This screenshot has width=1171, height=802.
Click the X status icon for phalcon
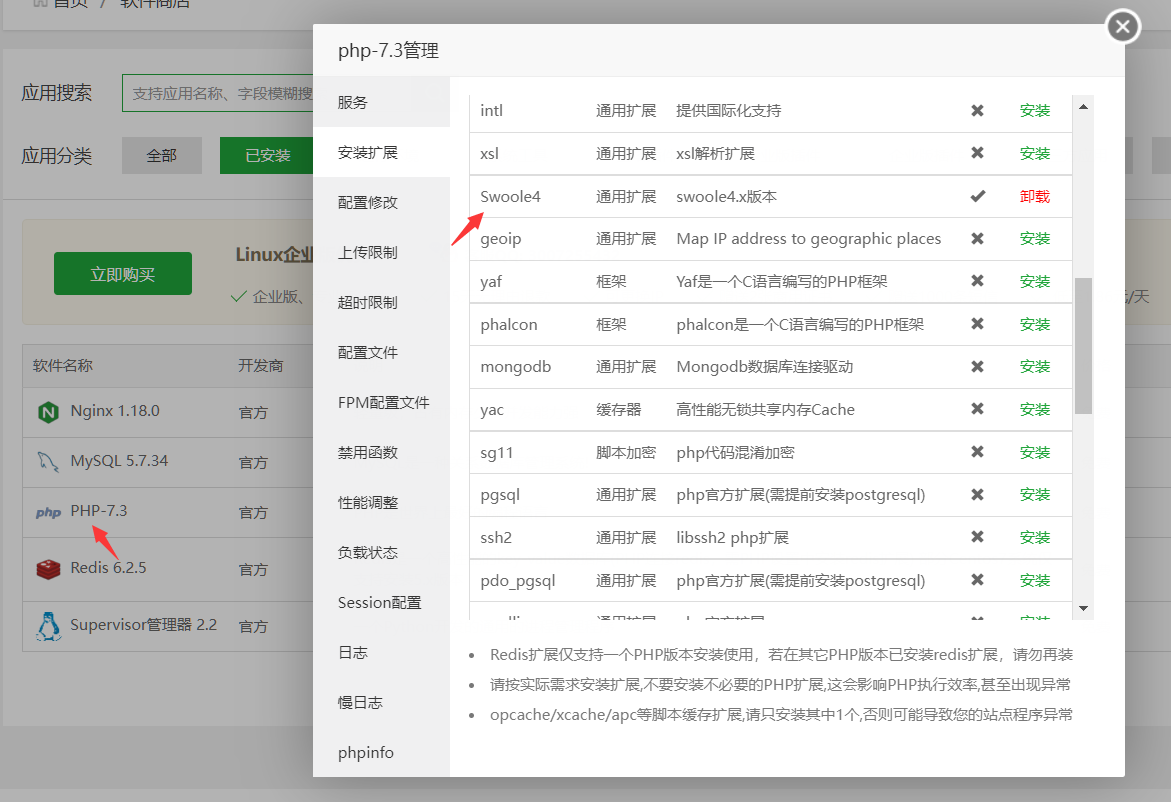977,323
